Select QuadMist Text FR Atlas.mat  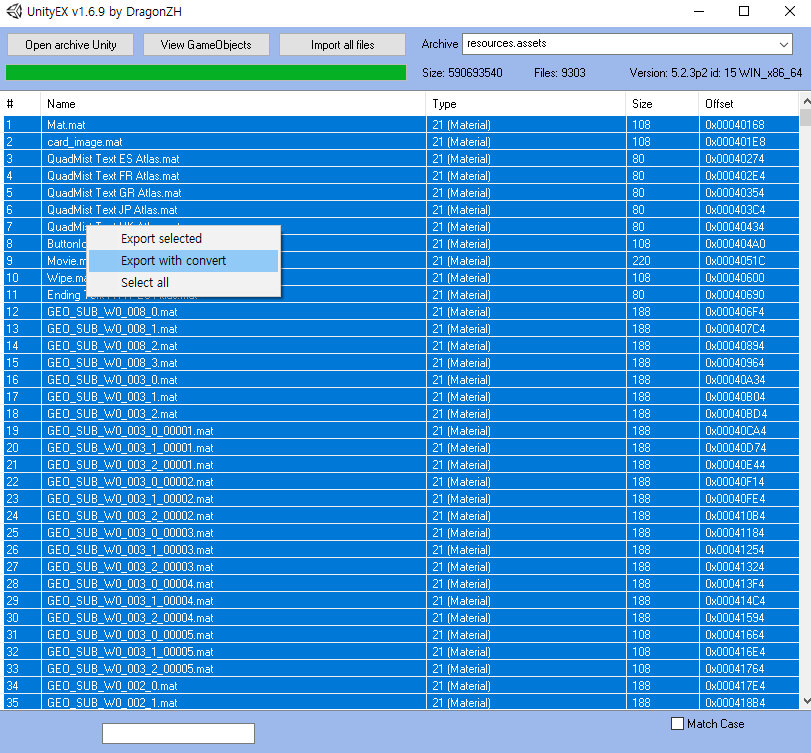pos(401,176)
